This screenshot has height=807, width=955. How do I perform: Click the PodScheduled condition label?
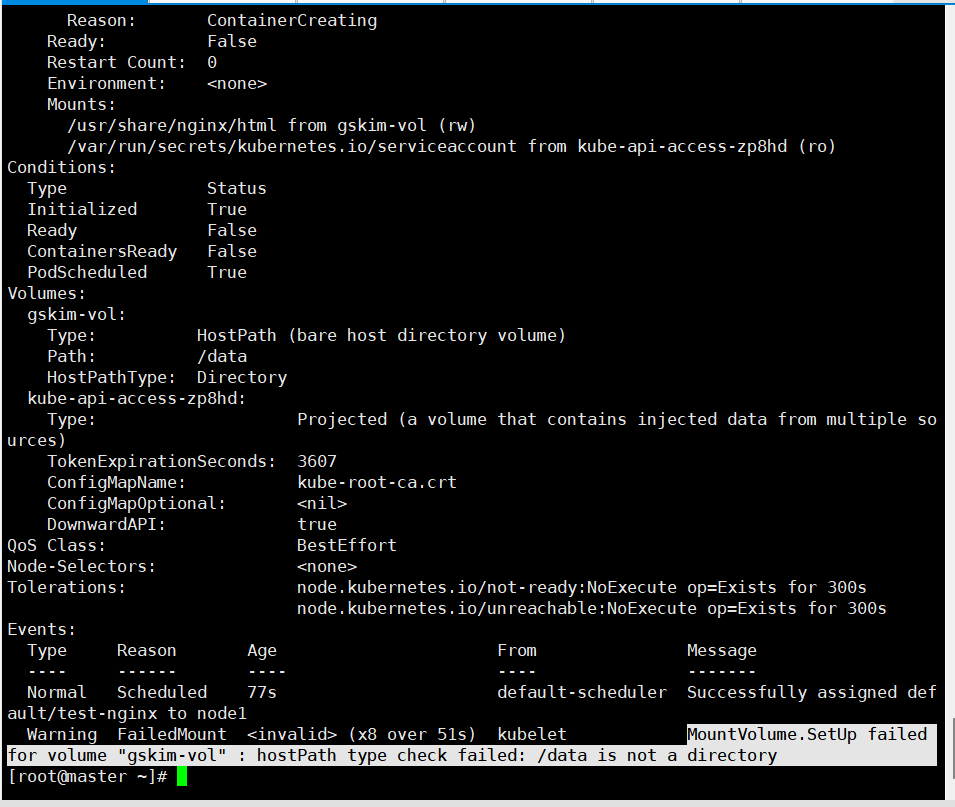tap(87, 272)
